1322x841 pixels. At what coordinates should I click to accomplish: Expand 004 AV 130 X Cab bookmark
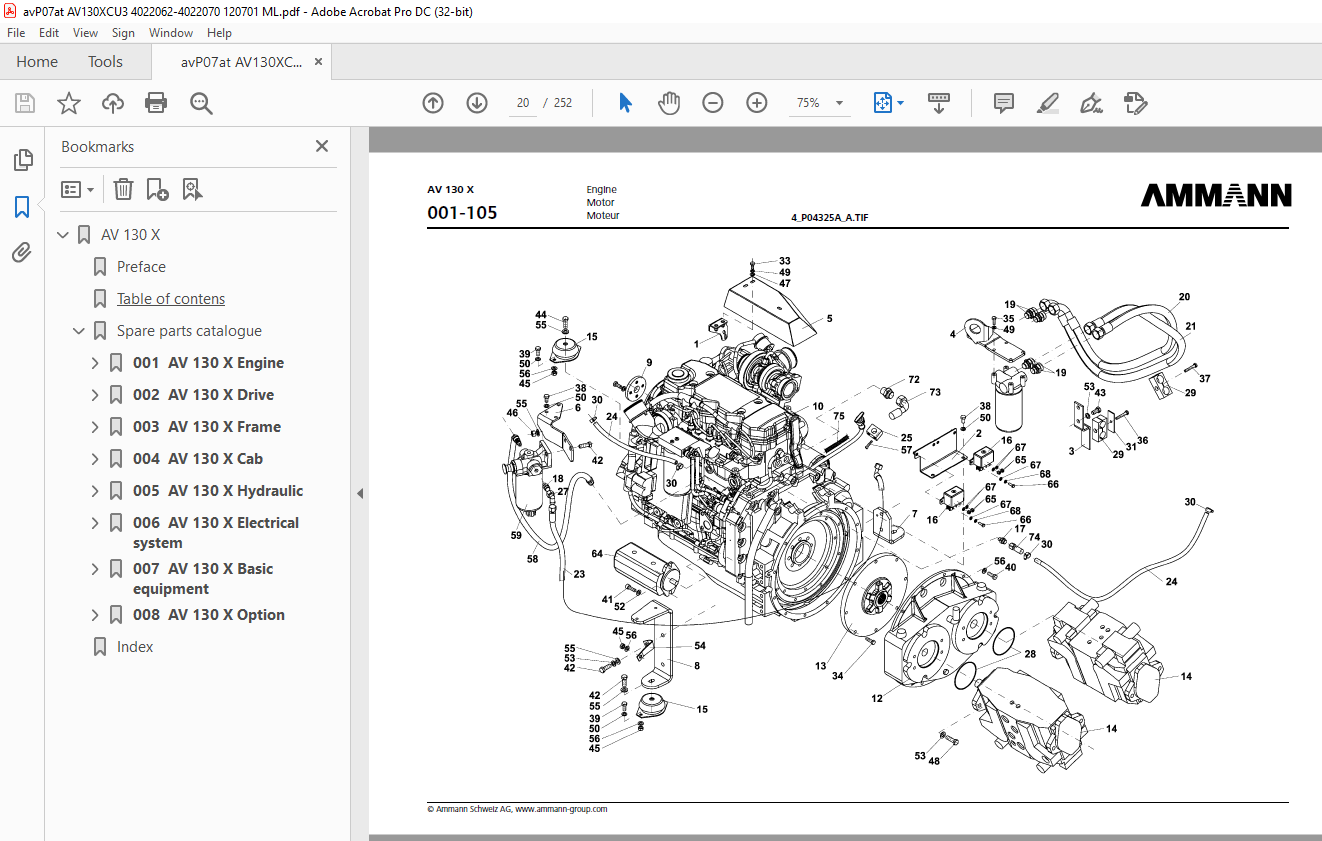95,459
